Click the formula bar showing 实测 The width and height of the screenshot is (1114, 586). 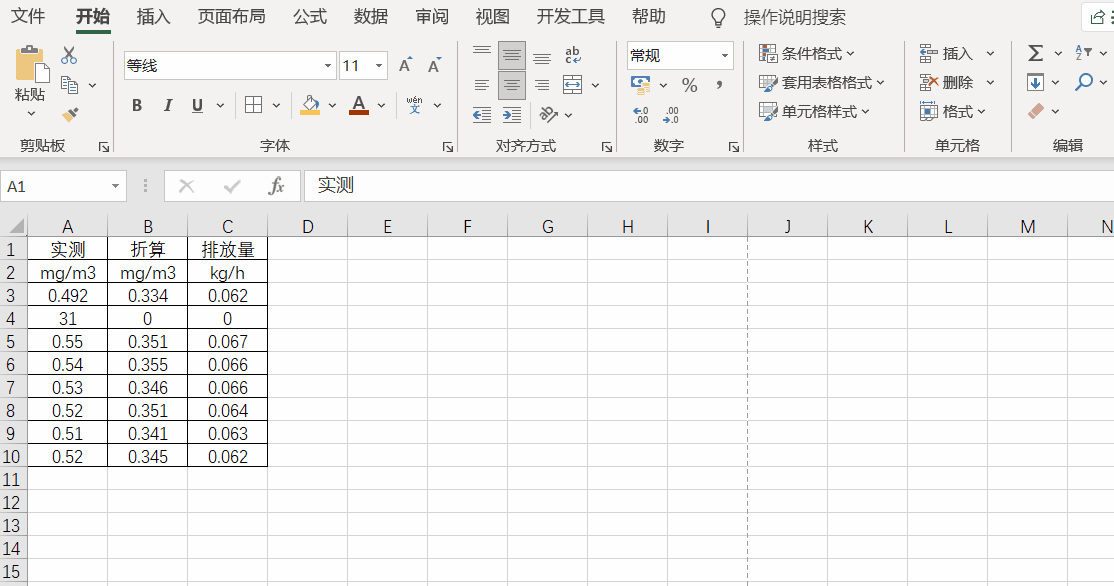click(708, 186)
